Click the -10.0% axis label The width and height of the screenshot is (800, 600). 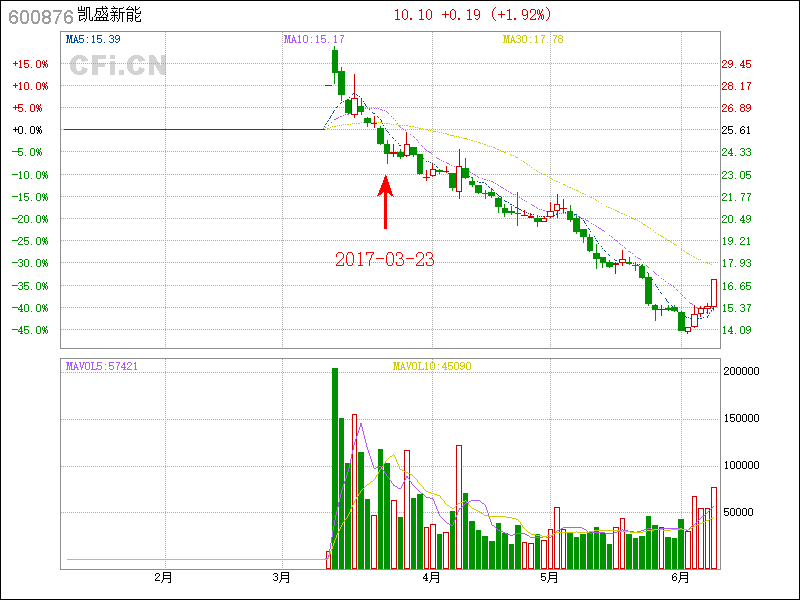click(30, 175)
